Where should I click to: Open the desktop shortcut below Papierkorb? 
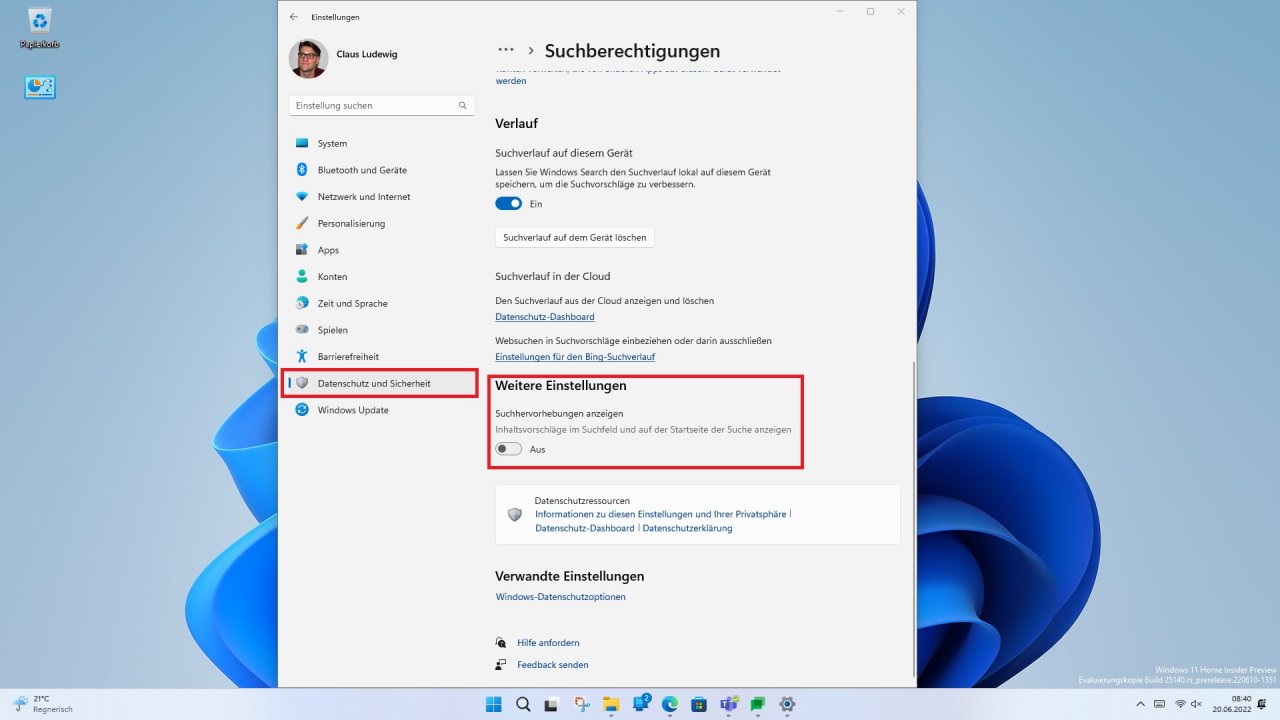pyautogui.click(x=40, y=88)
